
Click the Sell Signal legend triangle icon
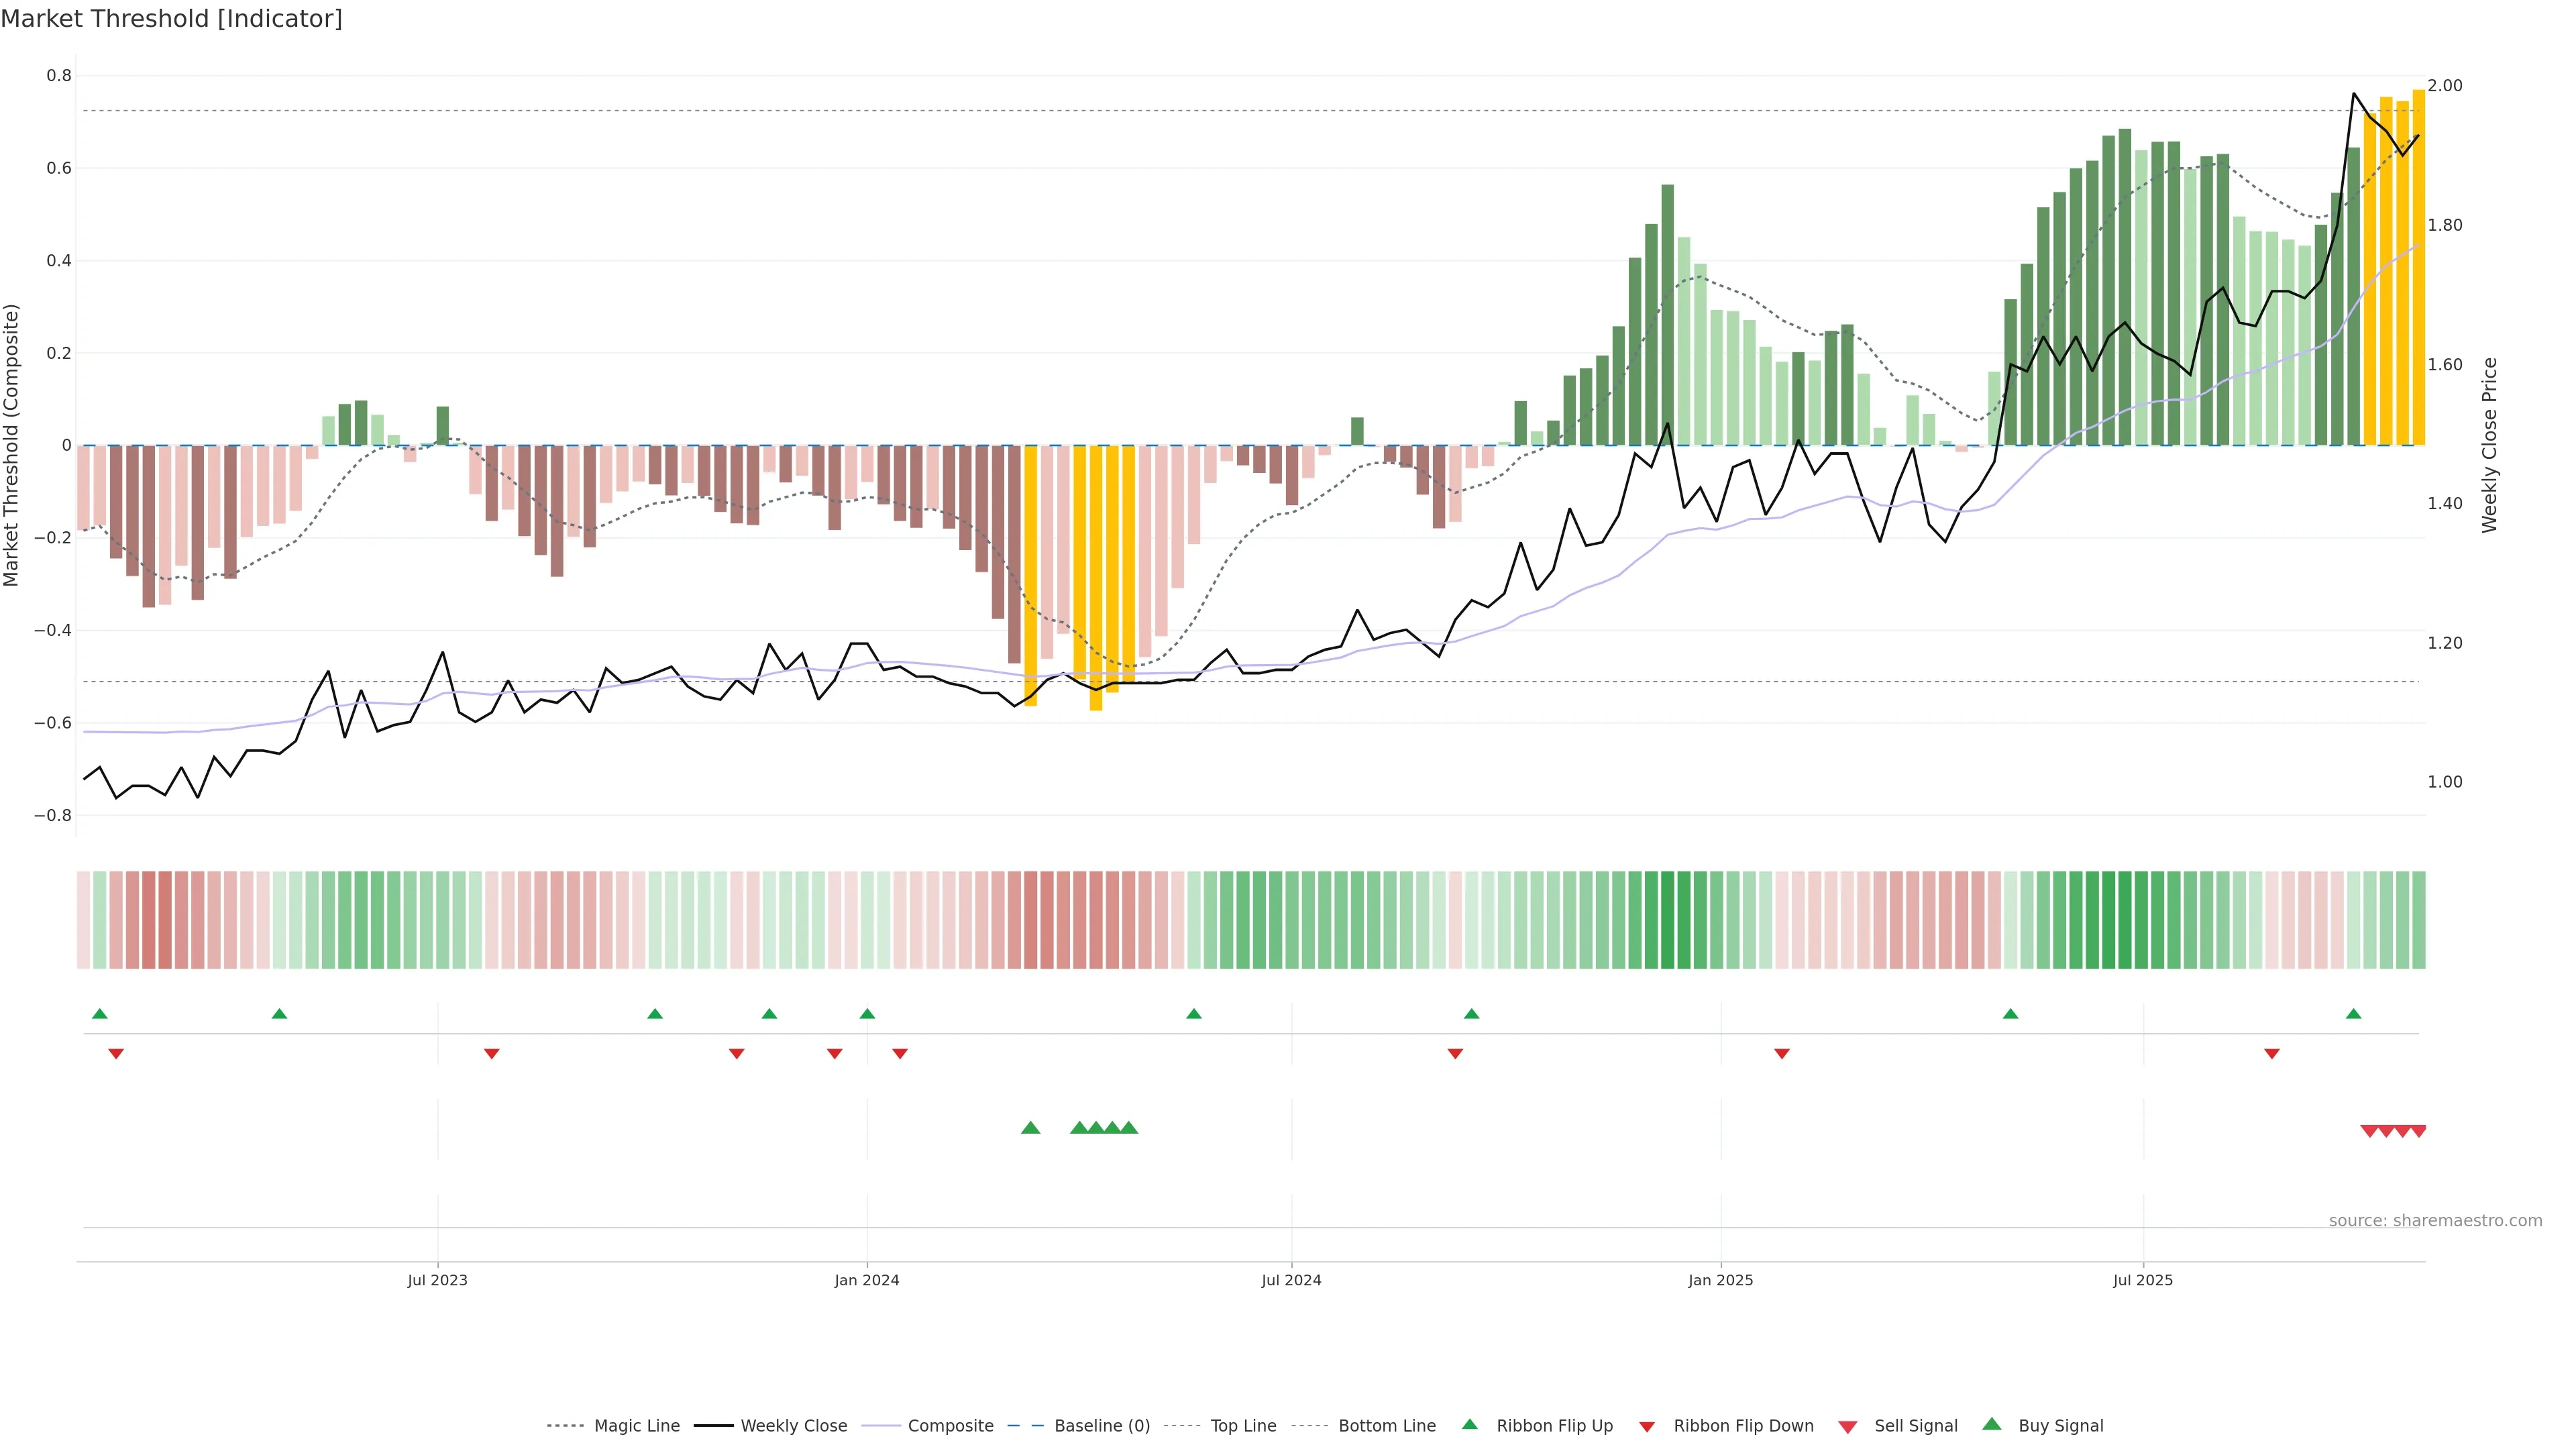(1847, 1426)
